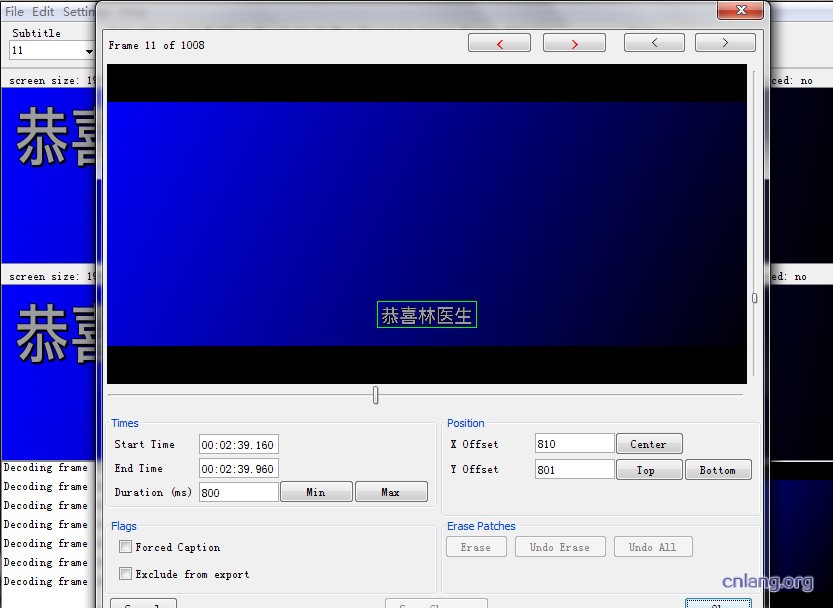Open the Subtitle number dropdown
This screenshot has height=608, width=833.
click(x=88, y=51)
